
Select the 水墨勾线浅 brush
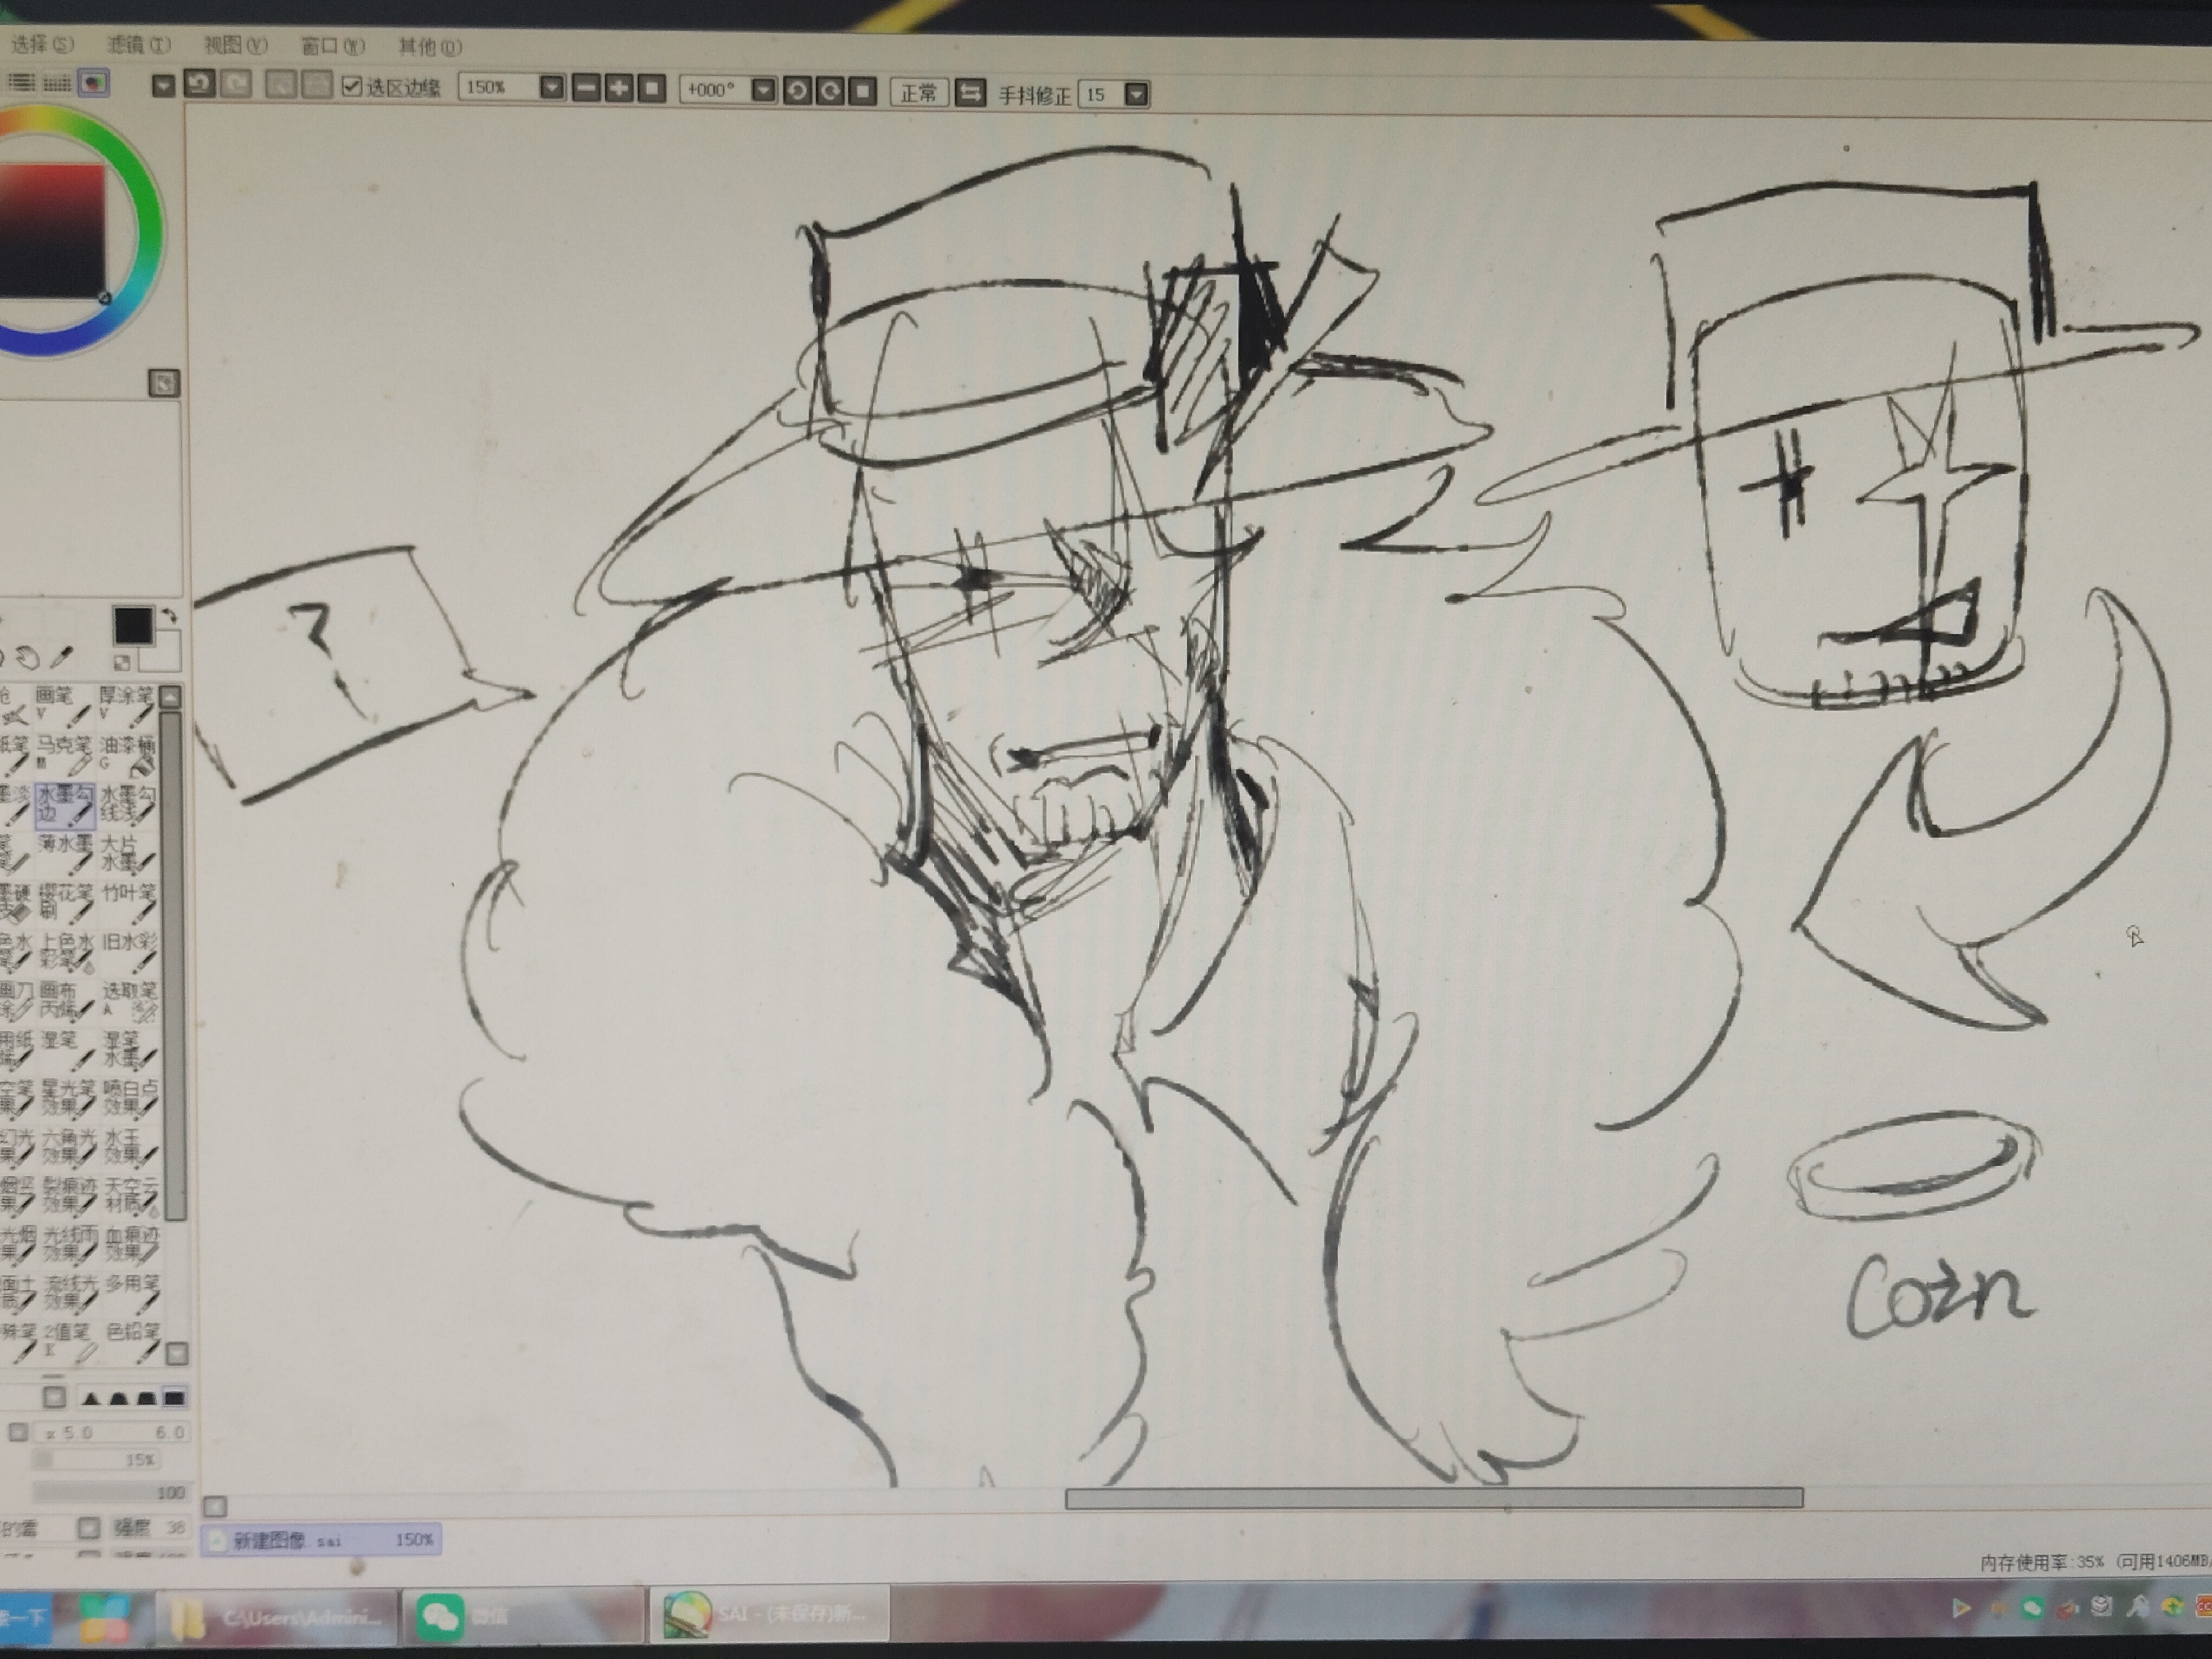(x=128, y=806)
